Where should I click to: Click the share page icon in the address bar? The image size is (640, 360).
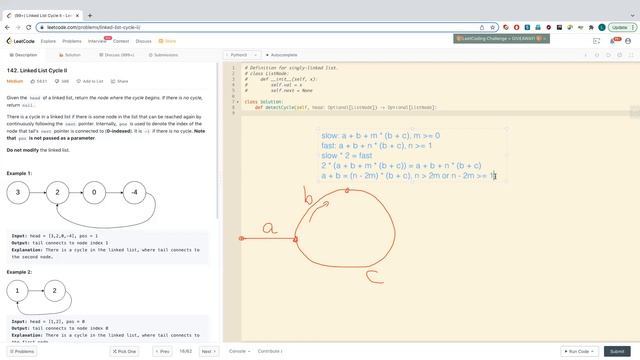482,27
